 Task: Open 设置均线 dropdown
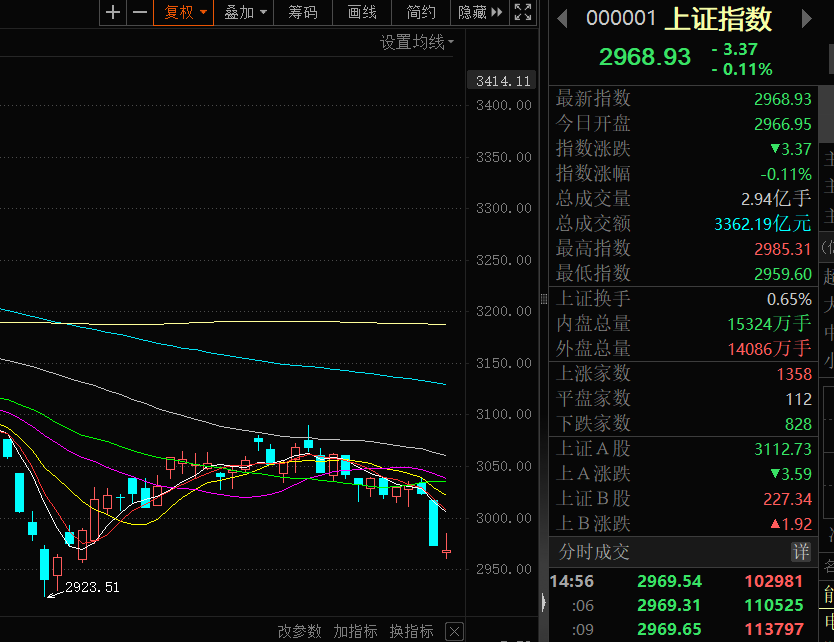[x=417, y=42]
